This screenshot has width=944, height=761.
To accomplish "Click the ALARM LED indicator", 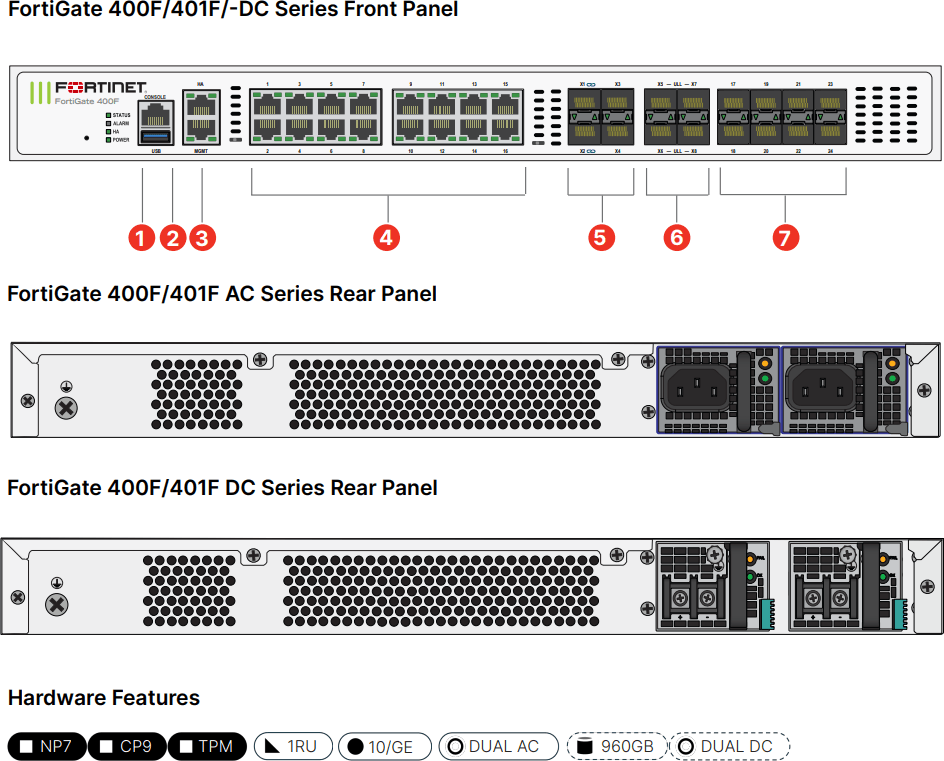I will (x=108, y=123).
